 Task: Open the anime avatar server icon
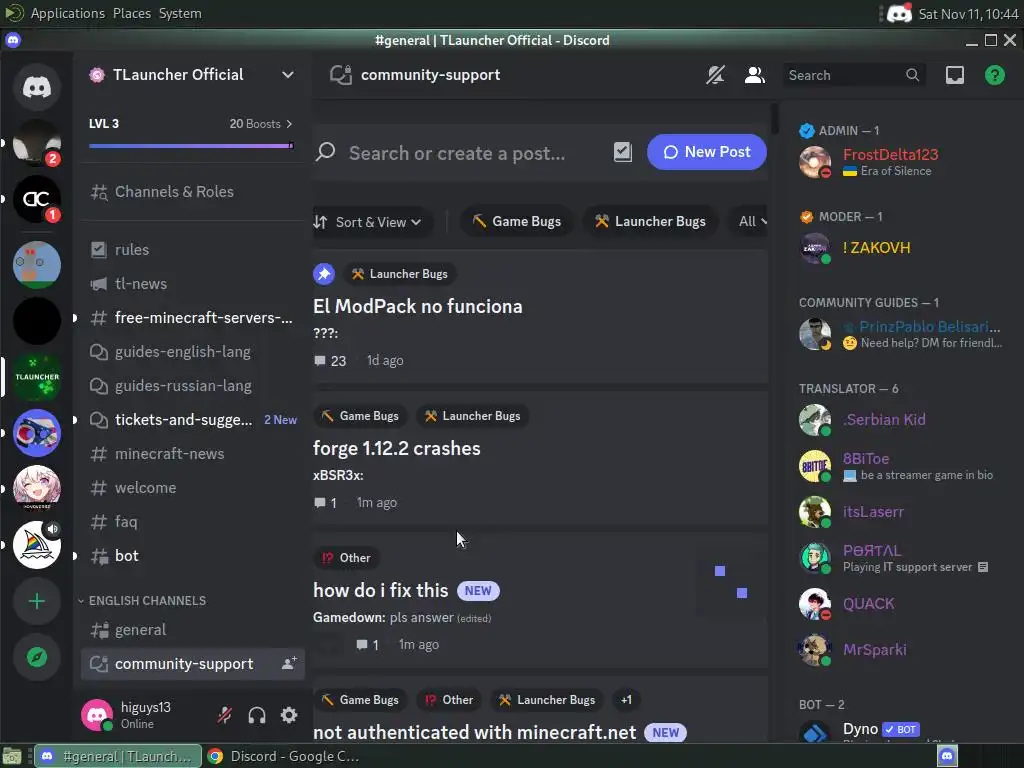coord(37,489)
